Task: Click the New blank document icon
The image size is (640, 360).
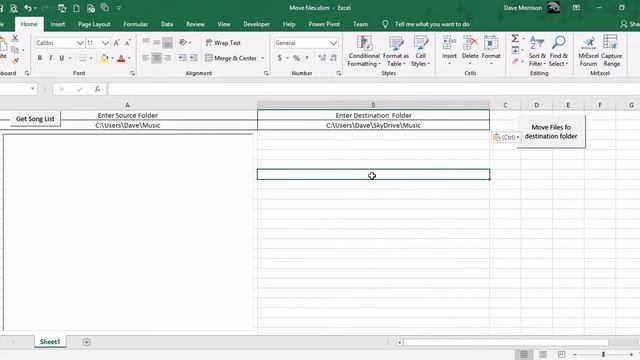Action: pos(76,8)
